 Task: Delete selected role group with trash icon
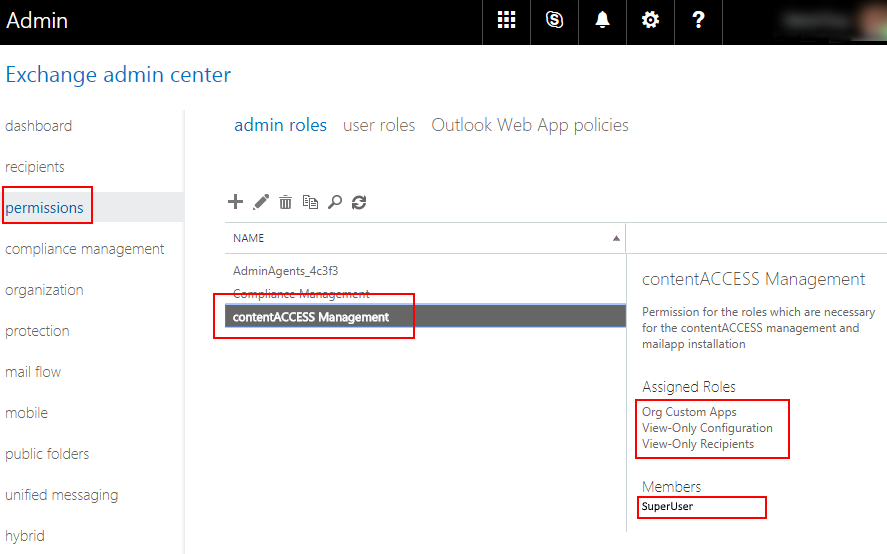click(x=285, y=202)
